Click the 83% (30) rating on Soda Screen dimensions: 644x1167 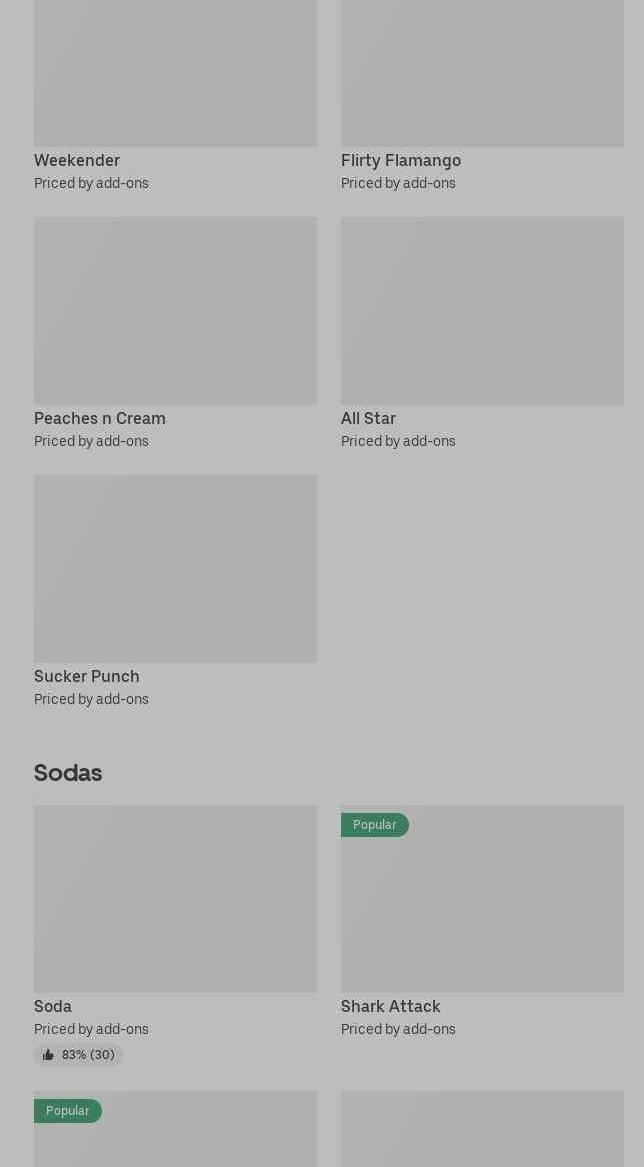(88, 1055)
